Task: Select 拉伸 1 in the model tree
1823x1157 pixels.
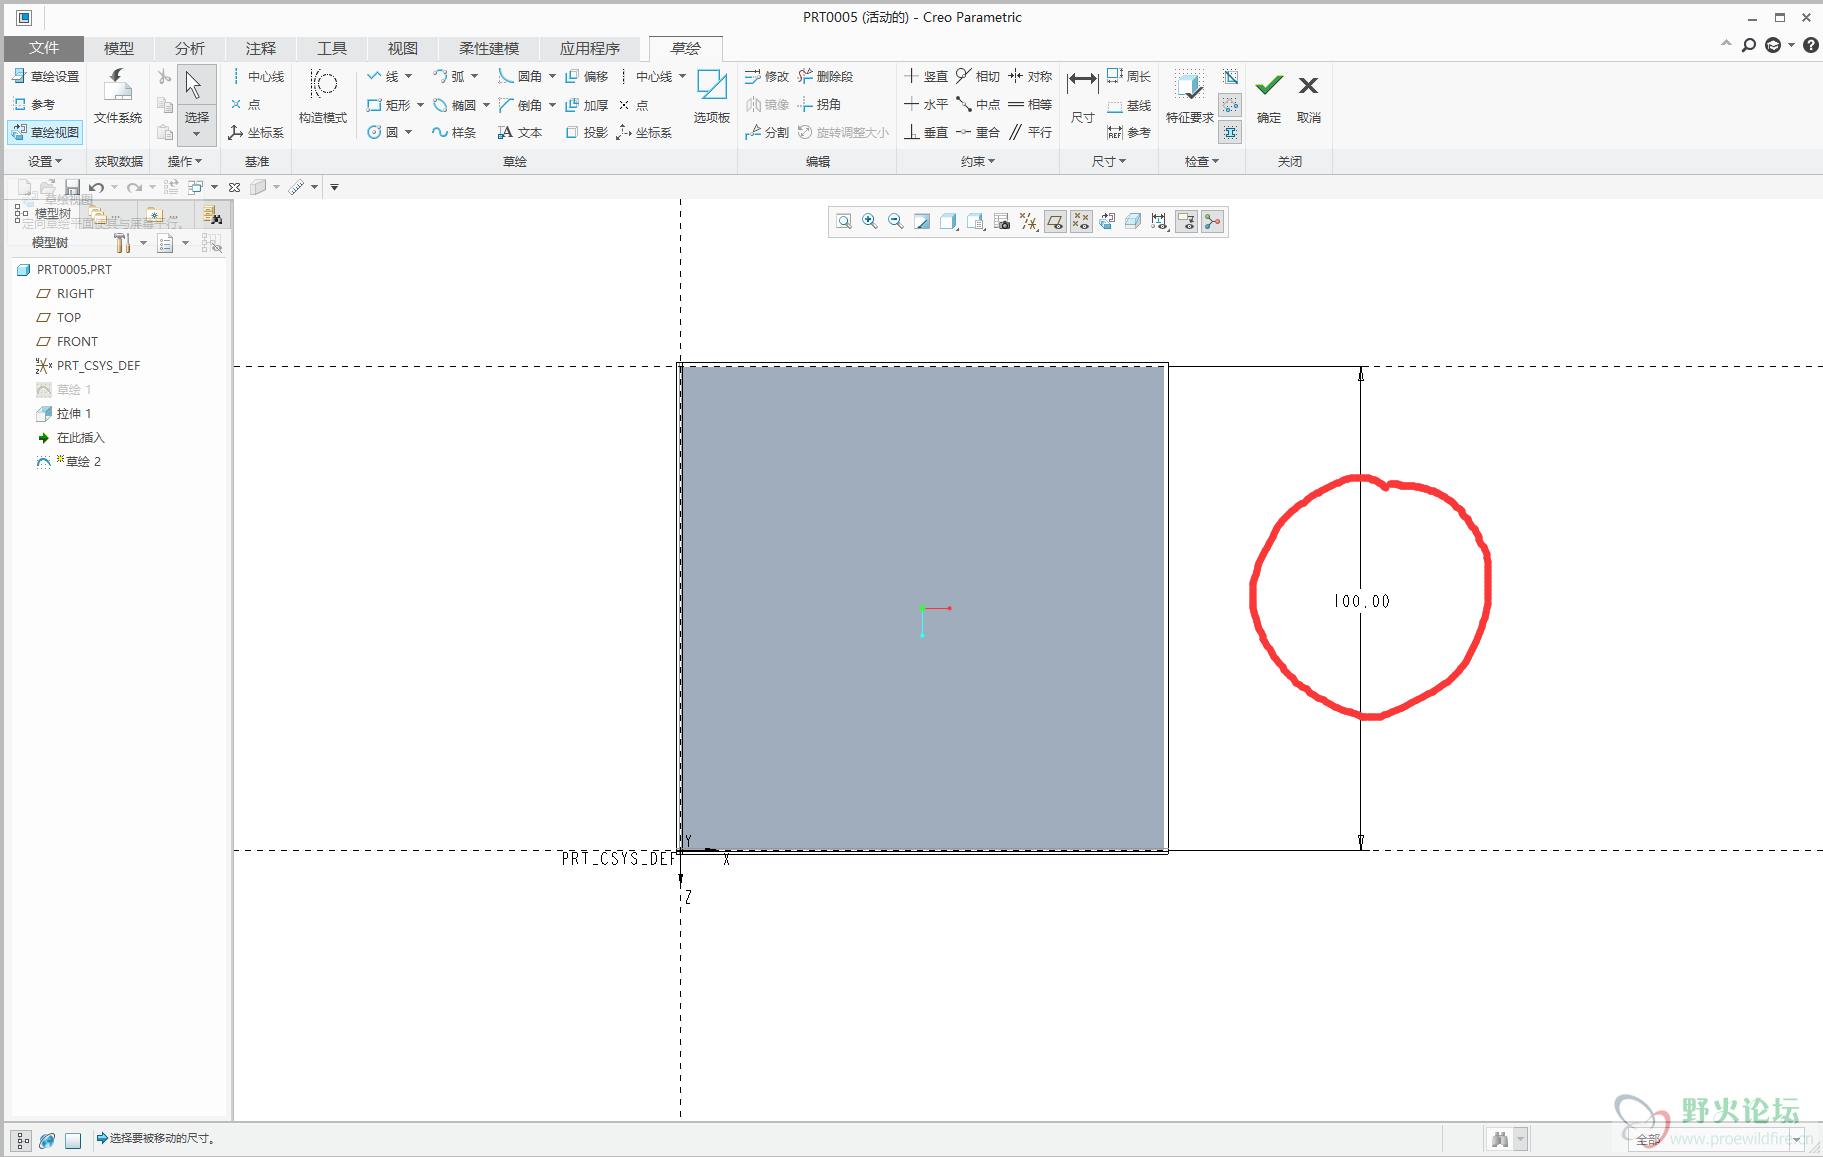Action: 74,413
